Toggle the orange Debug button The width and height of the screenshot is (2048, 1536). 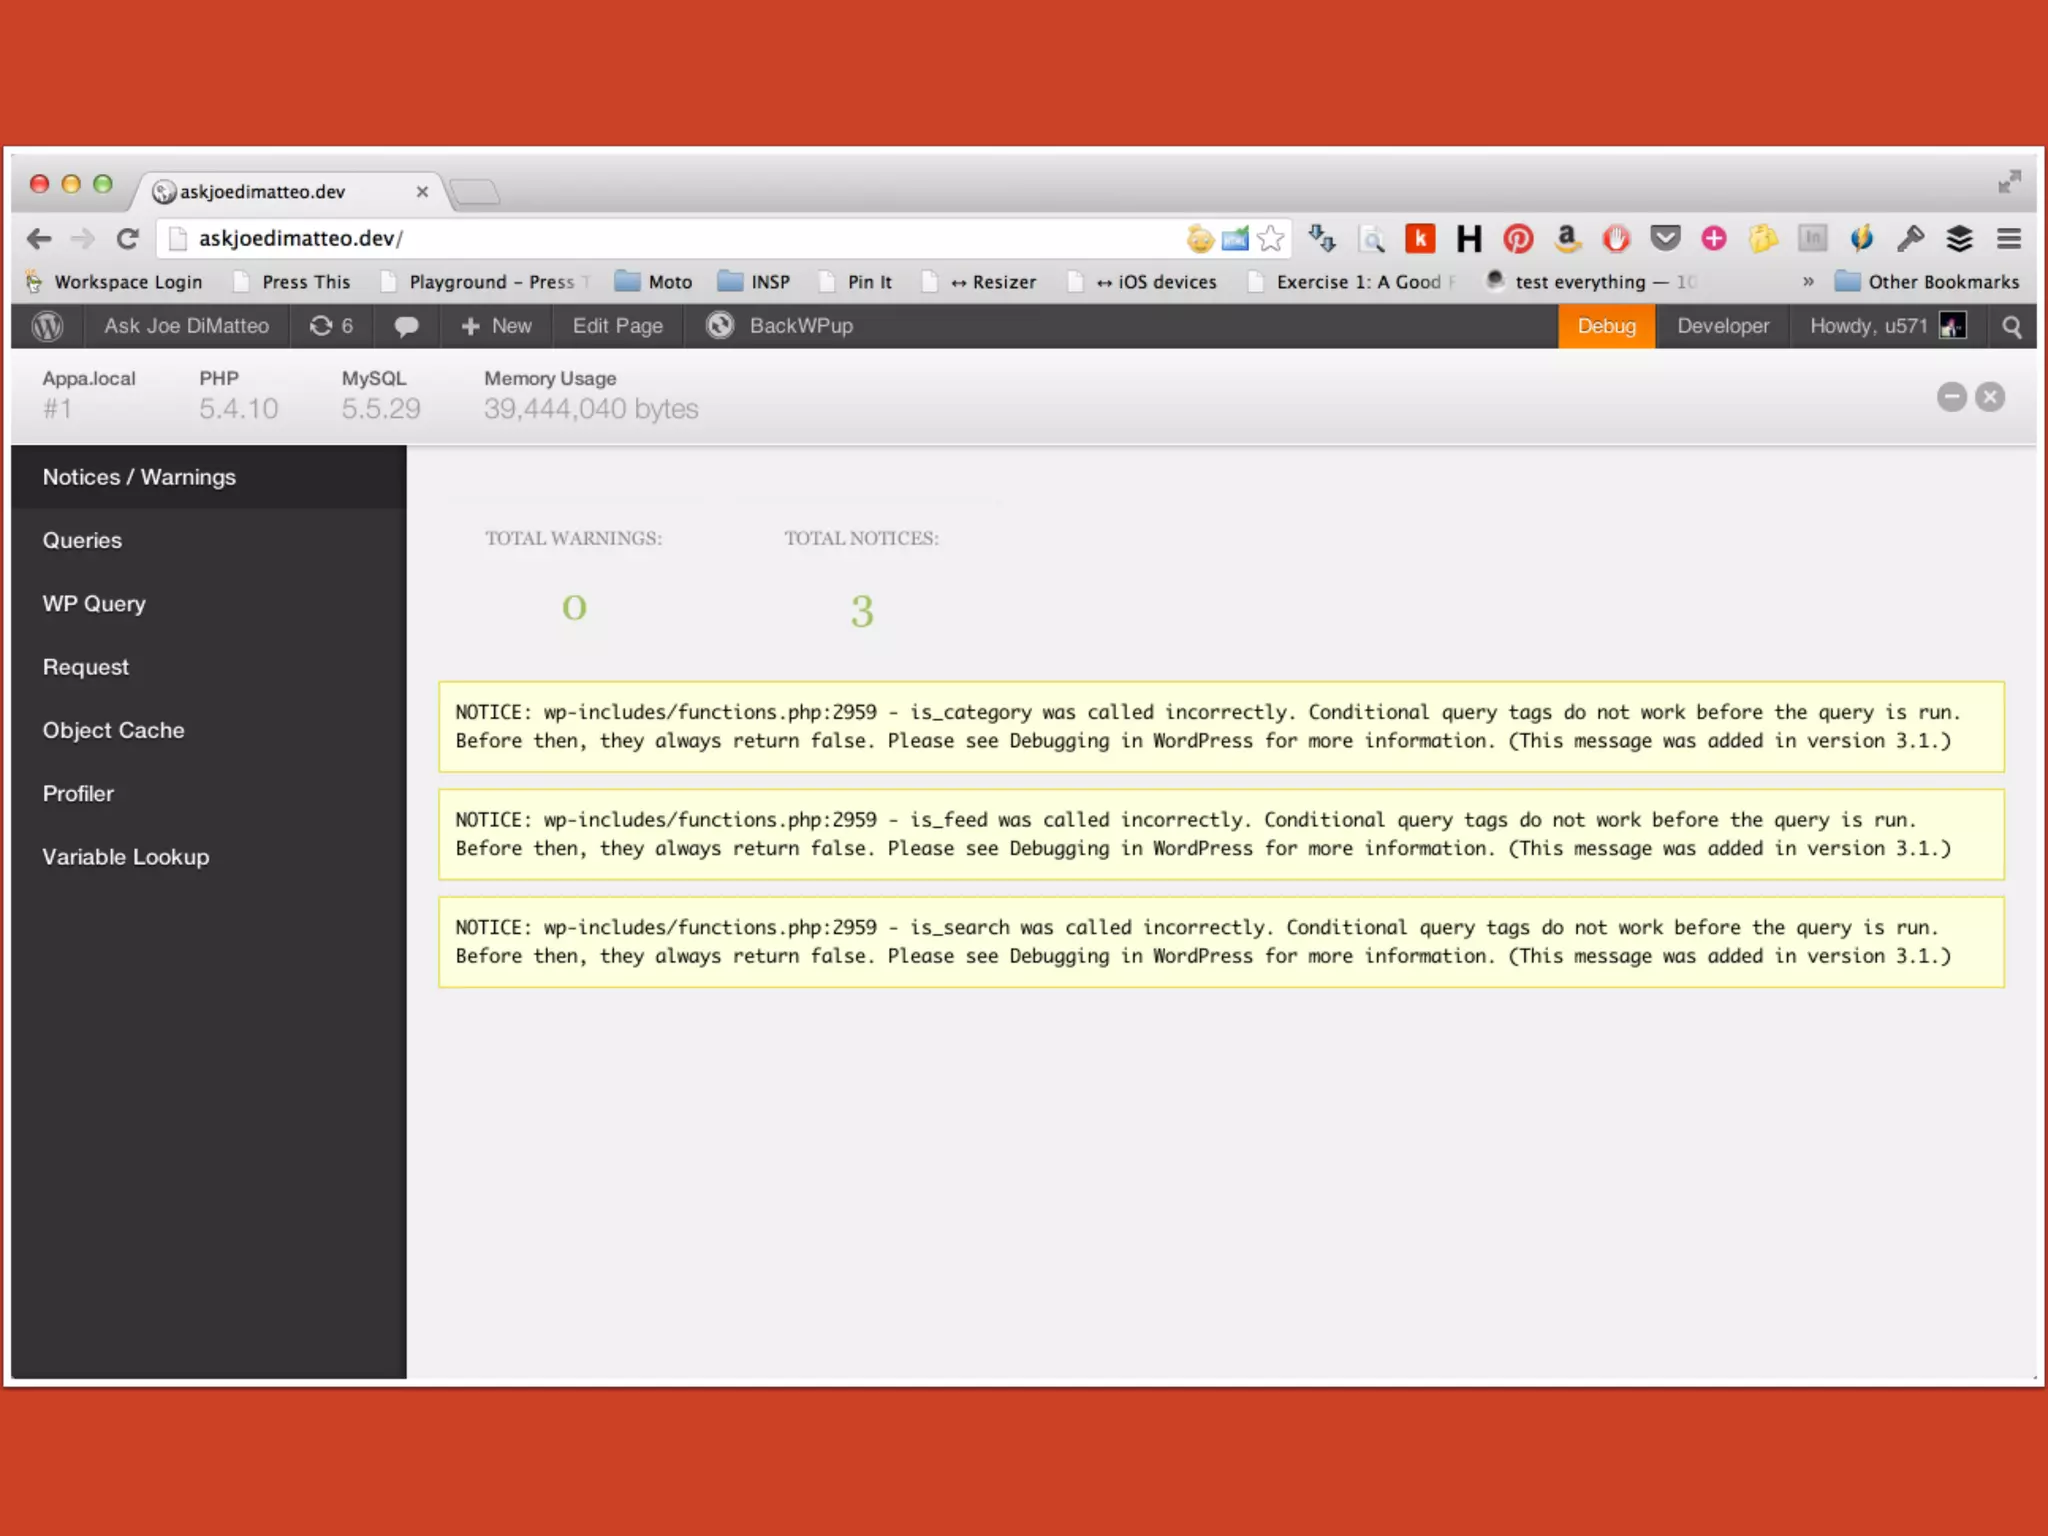point(1606,326)
